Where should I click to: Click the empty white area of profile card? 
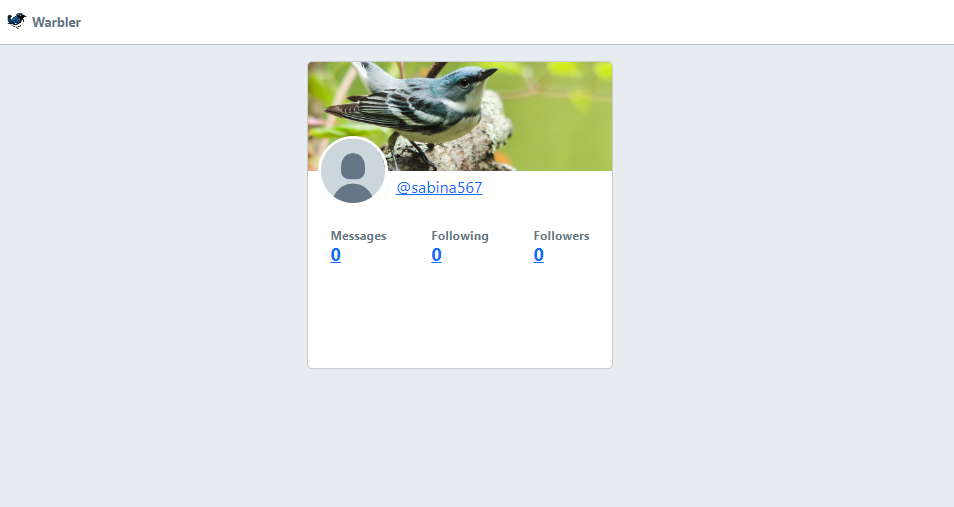460,316
